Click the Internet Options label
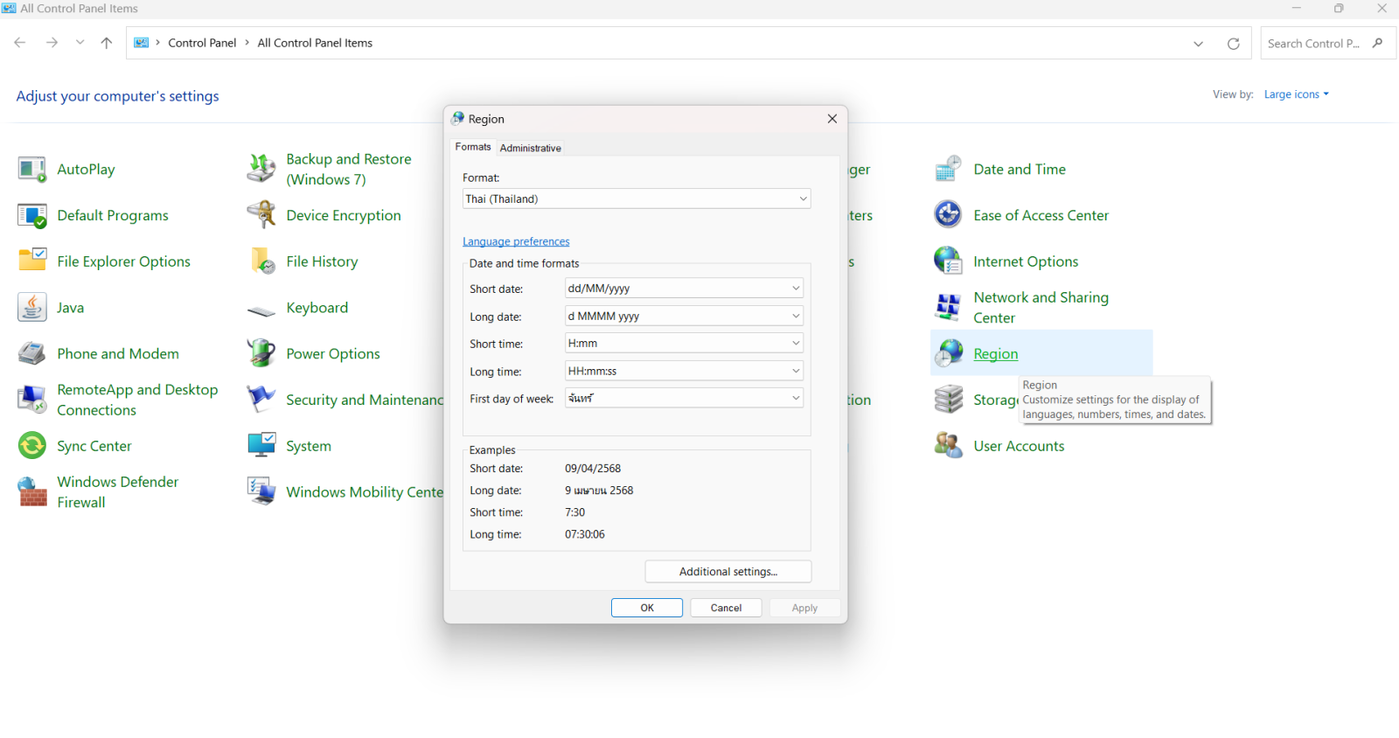The width and height of the screenshot is (1399, 738). [1026, 262]
